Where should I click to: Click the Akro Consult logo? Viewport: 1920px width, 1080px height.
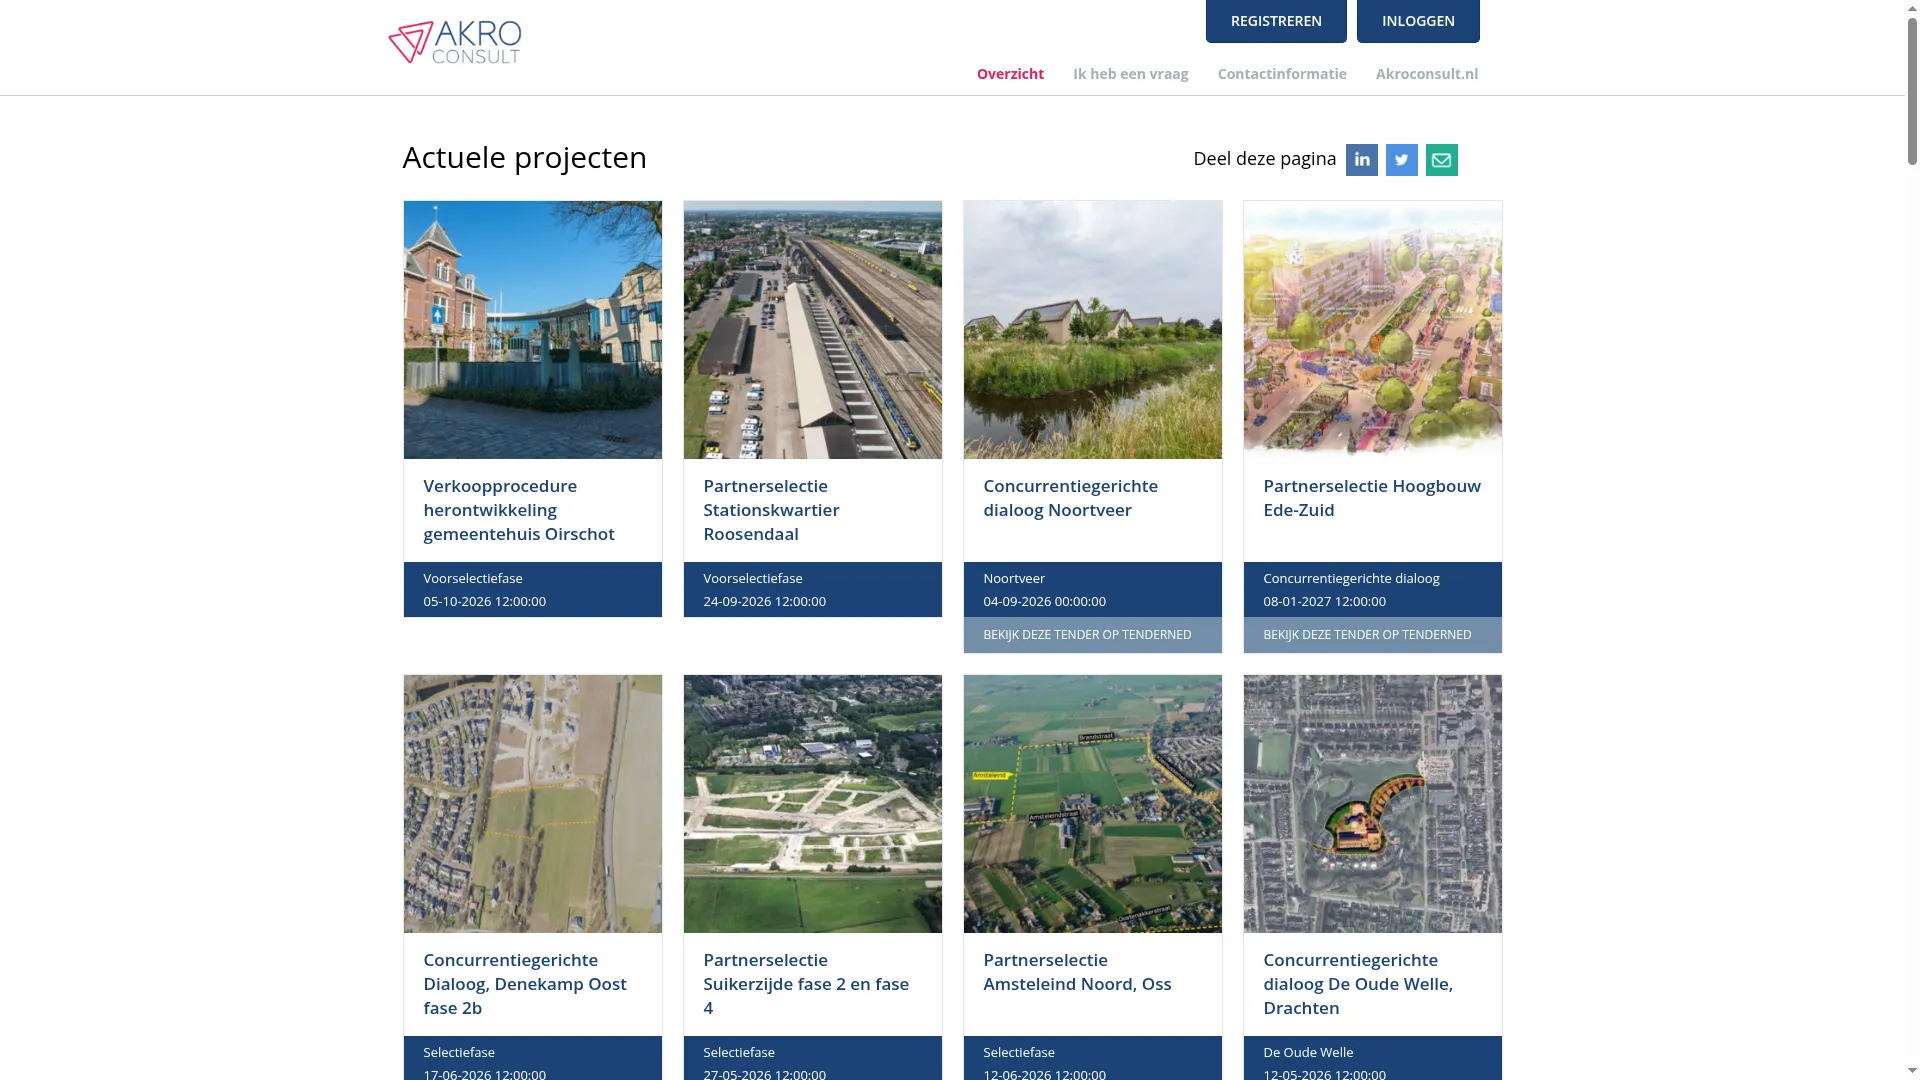(455, 43)
